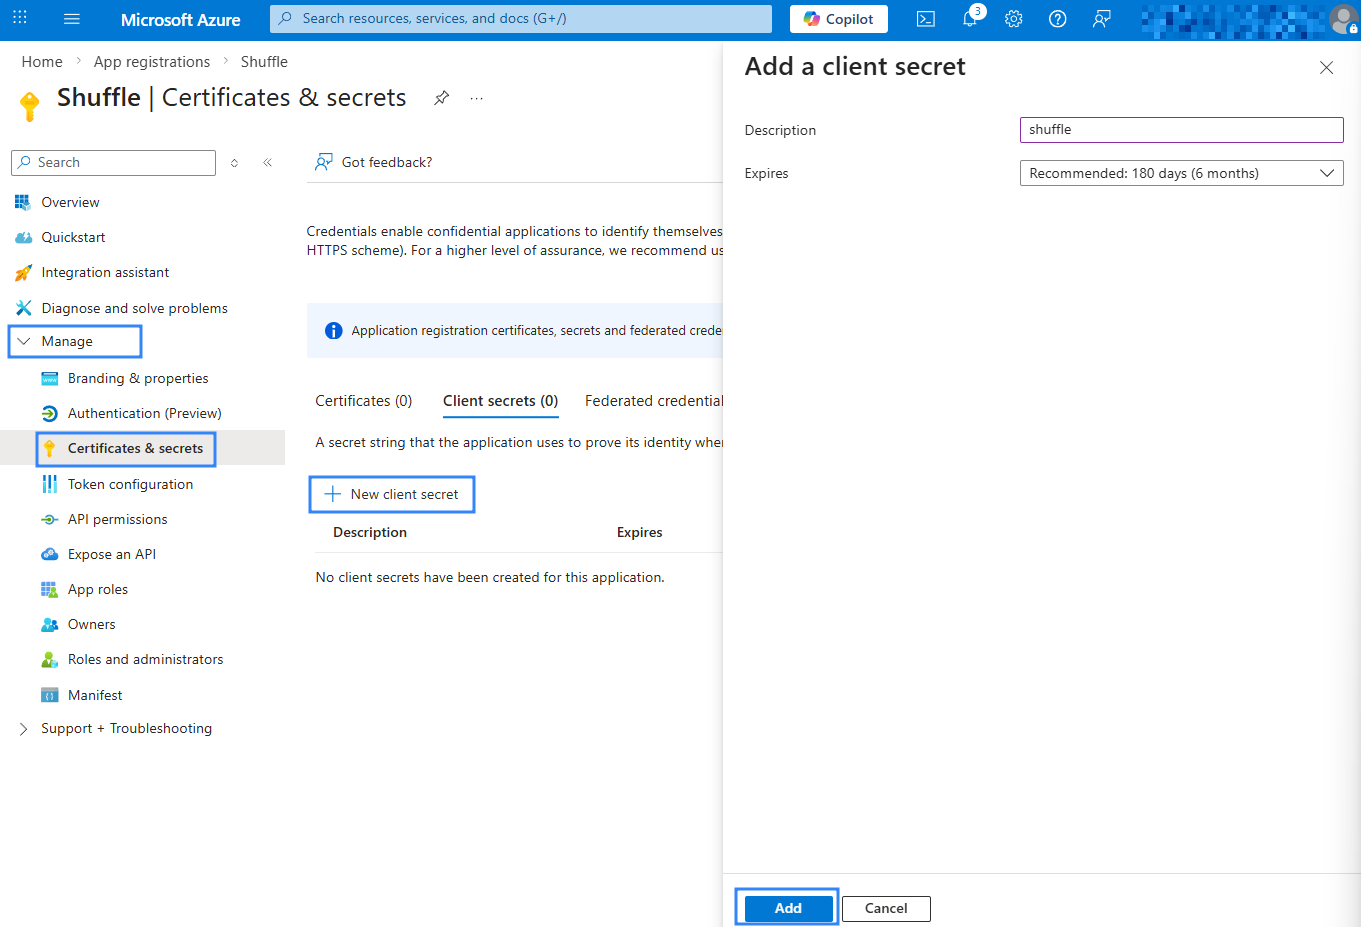This screenshot has height=927, width=1361.
Task: Click the Add button
Action: click(788, 908)
